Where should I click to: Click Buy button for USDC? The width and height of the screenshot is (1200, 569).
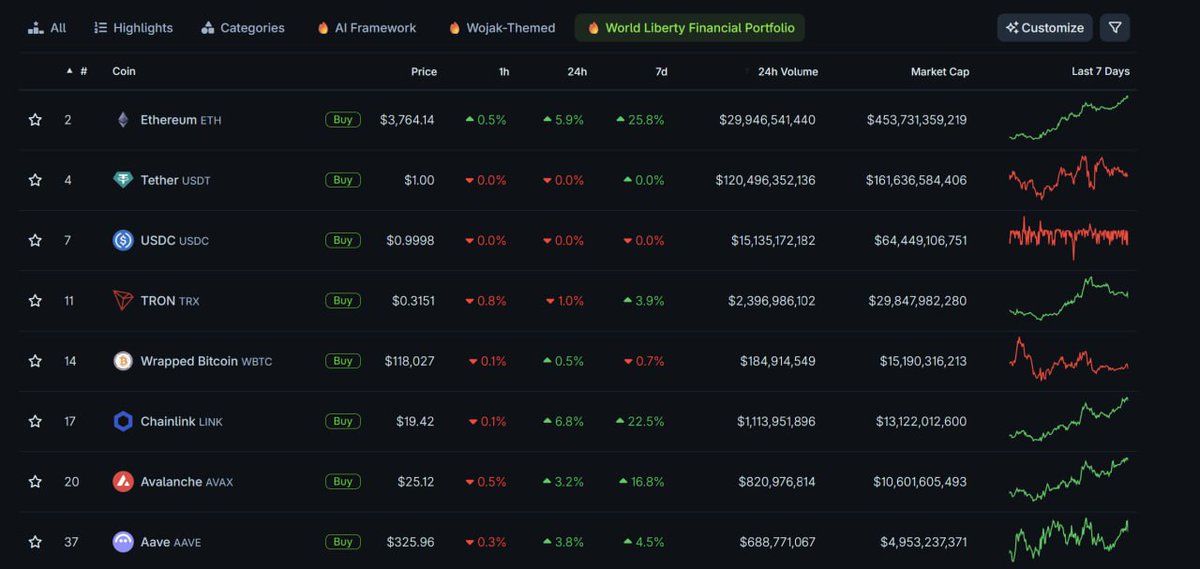pos(343,240)
